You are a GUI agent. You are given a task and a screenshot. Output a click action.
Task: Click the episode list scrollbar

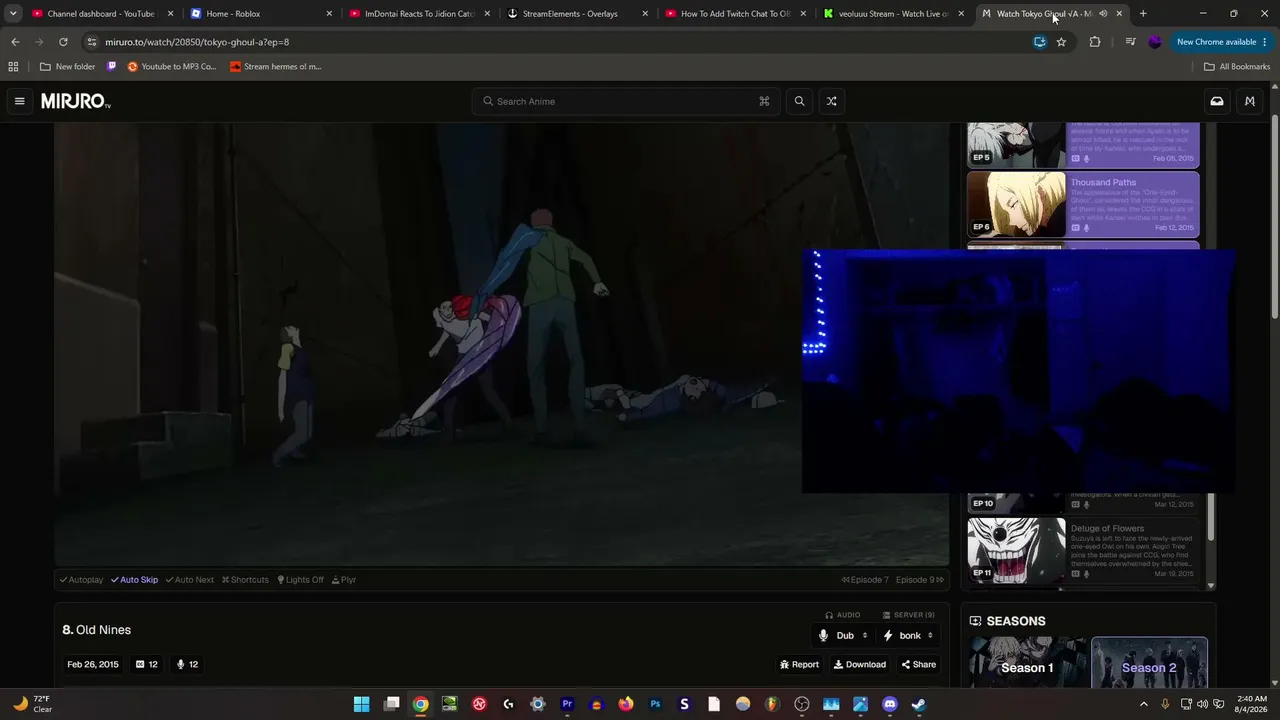pos(1211,515)
